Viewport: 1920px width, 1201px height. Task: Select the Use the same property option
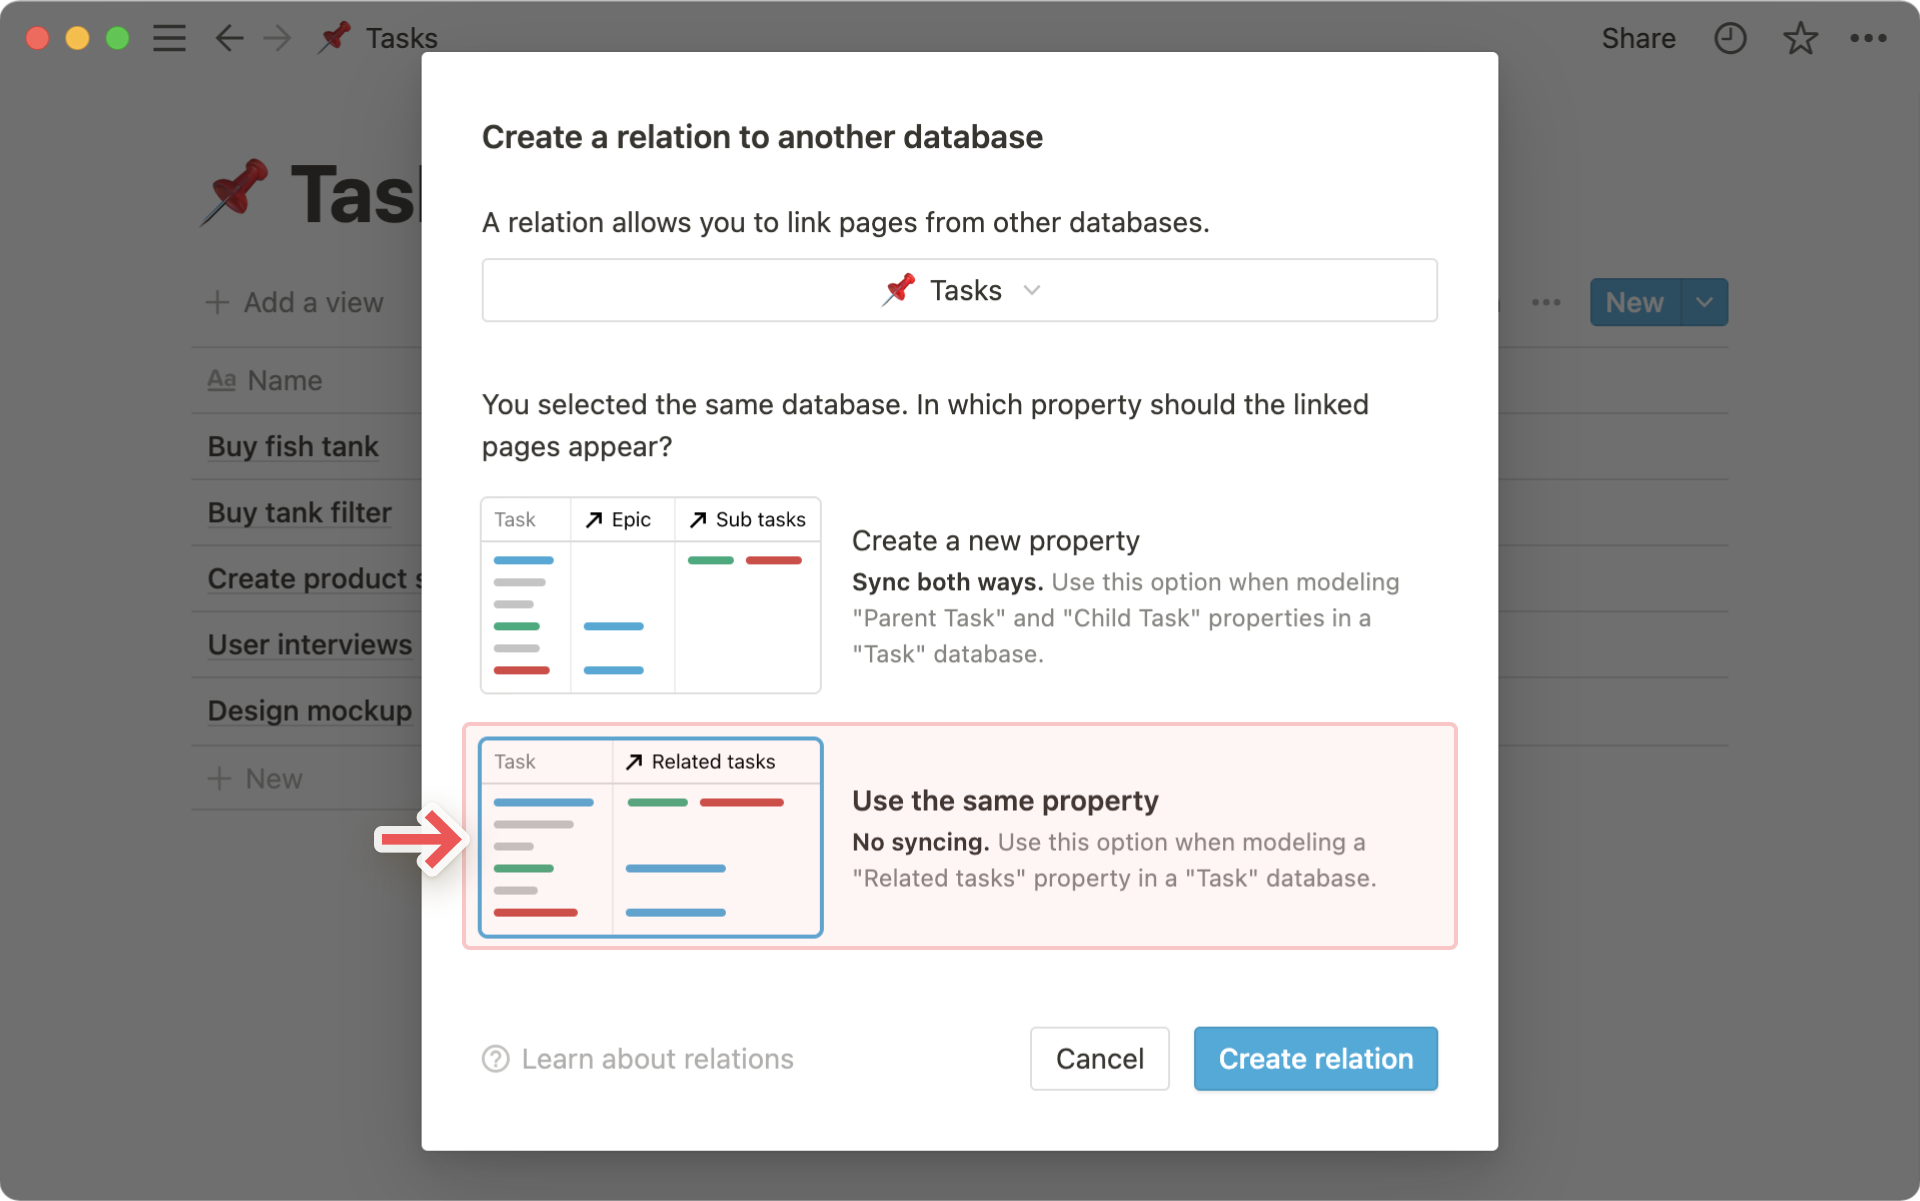point(959,836)
